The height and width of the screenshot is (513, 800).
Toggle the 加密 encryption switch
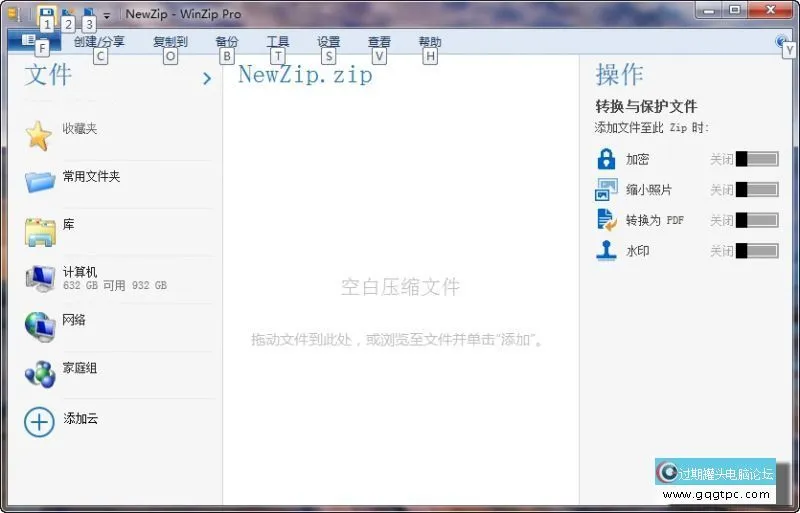point(756,159)
